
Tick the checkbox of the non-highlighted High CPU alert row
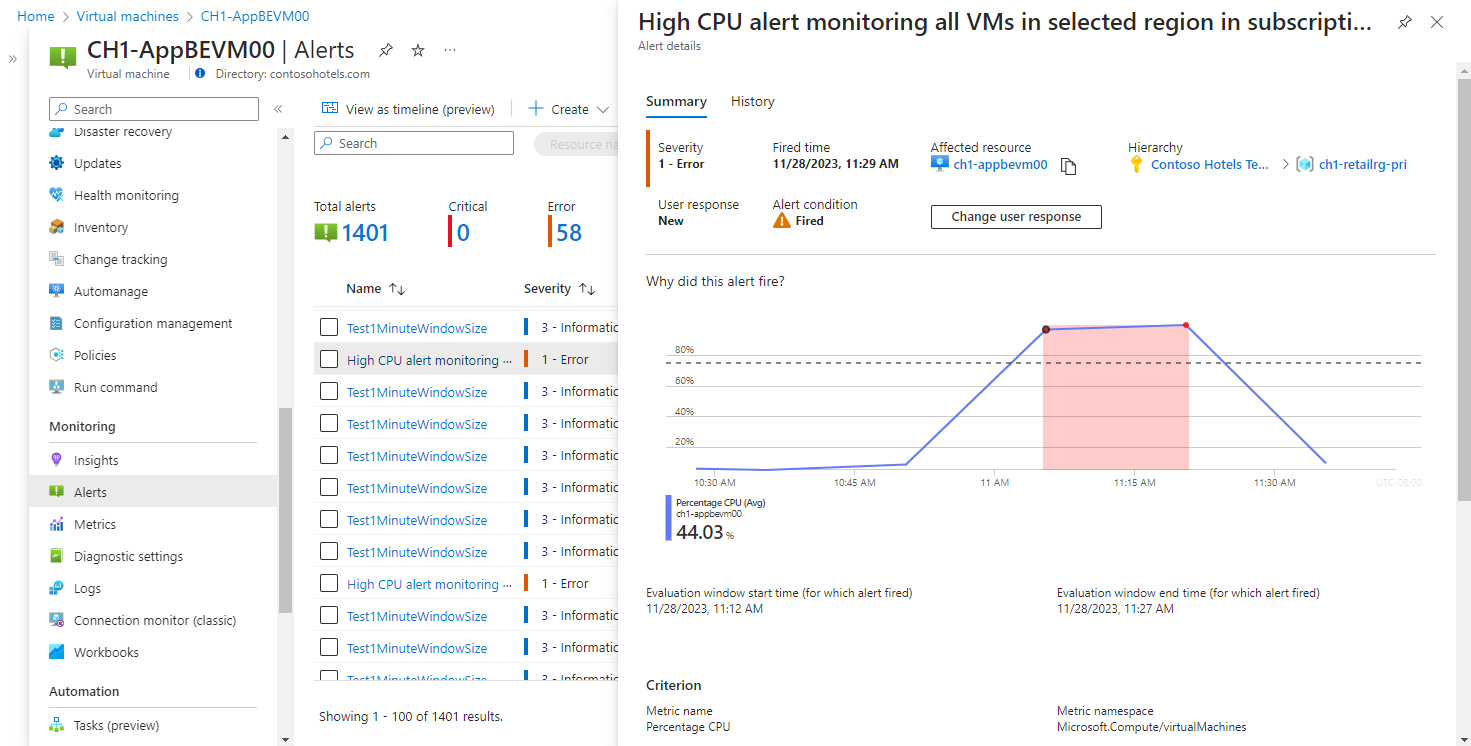coord(329,583)
